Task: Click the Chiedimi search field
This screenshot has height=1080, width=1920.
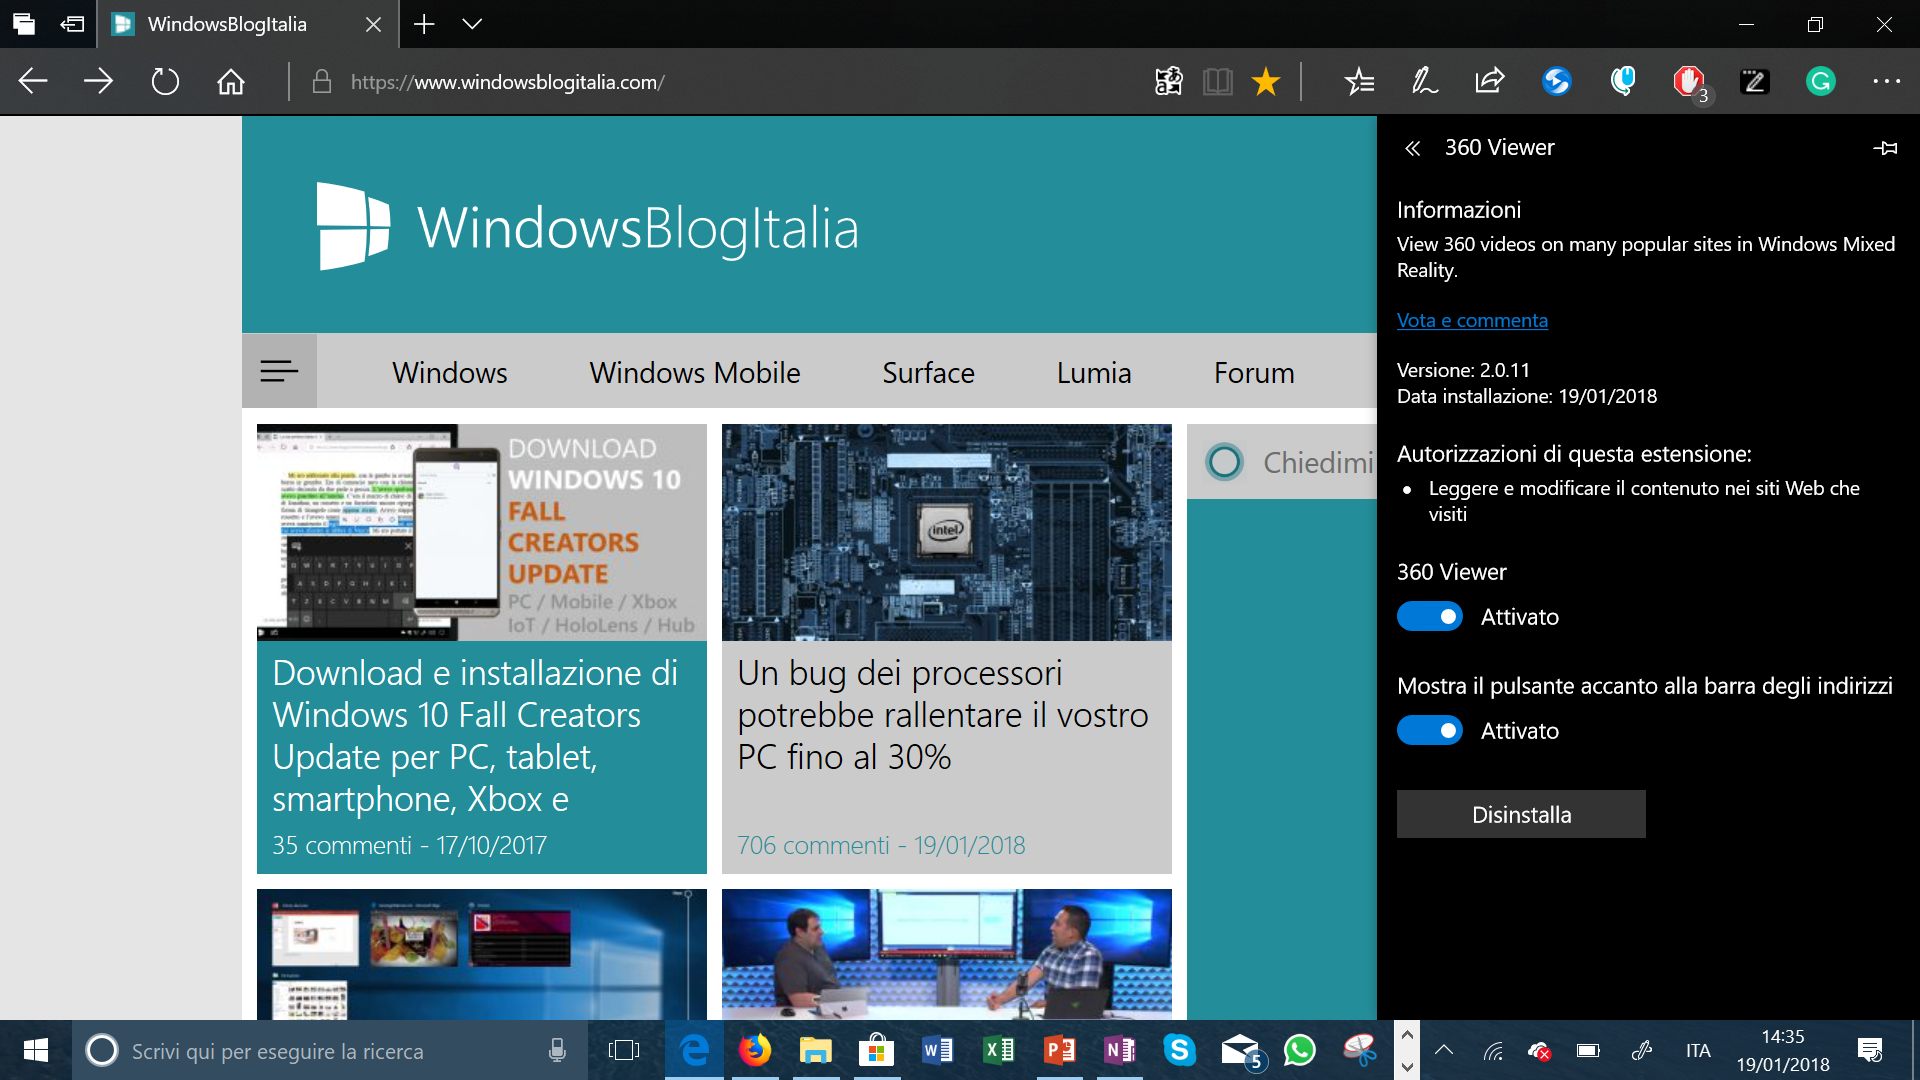Action: (x=1282, y=462)
